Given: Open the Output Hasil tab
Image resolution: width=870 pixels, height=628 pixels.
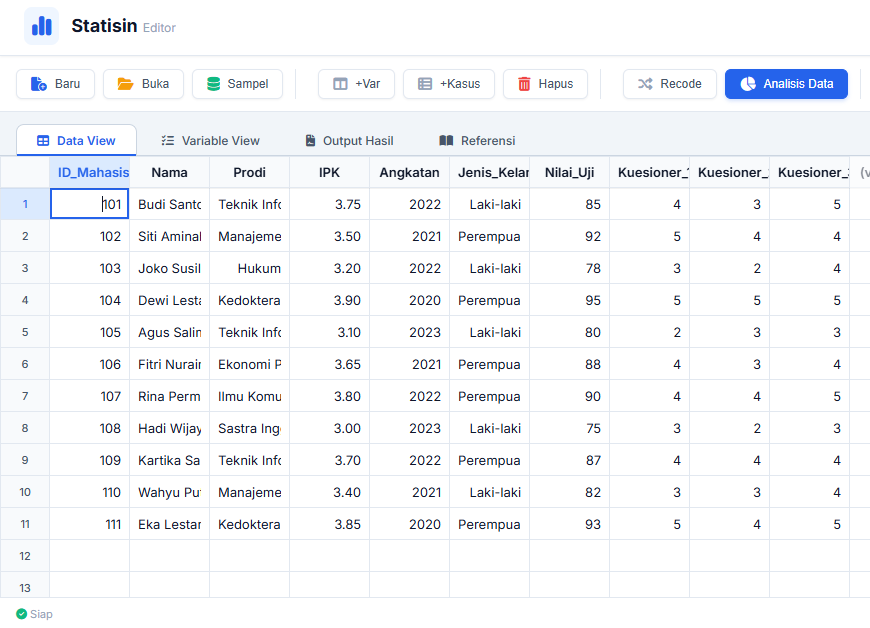Looking at the screenshot, I should pyautogui.click(x=349, y=141).
